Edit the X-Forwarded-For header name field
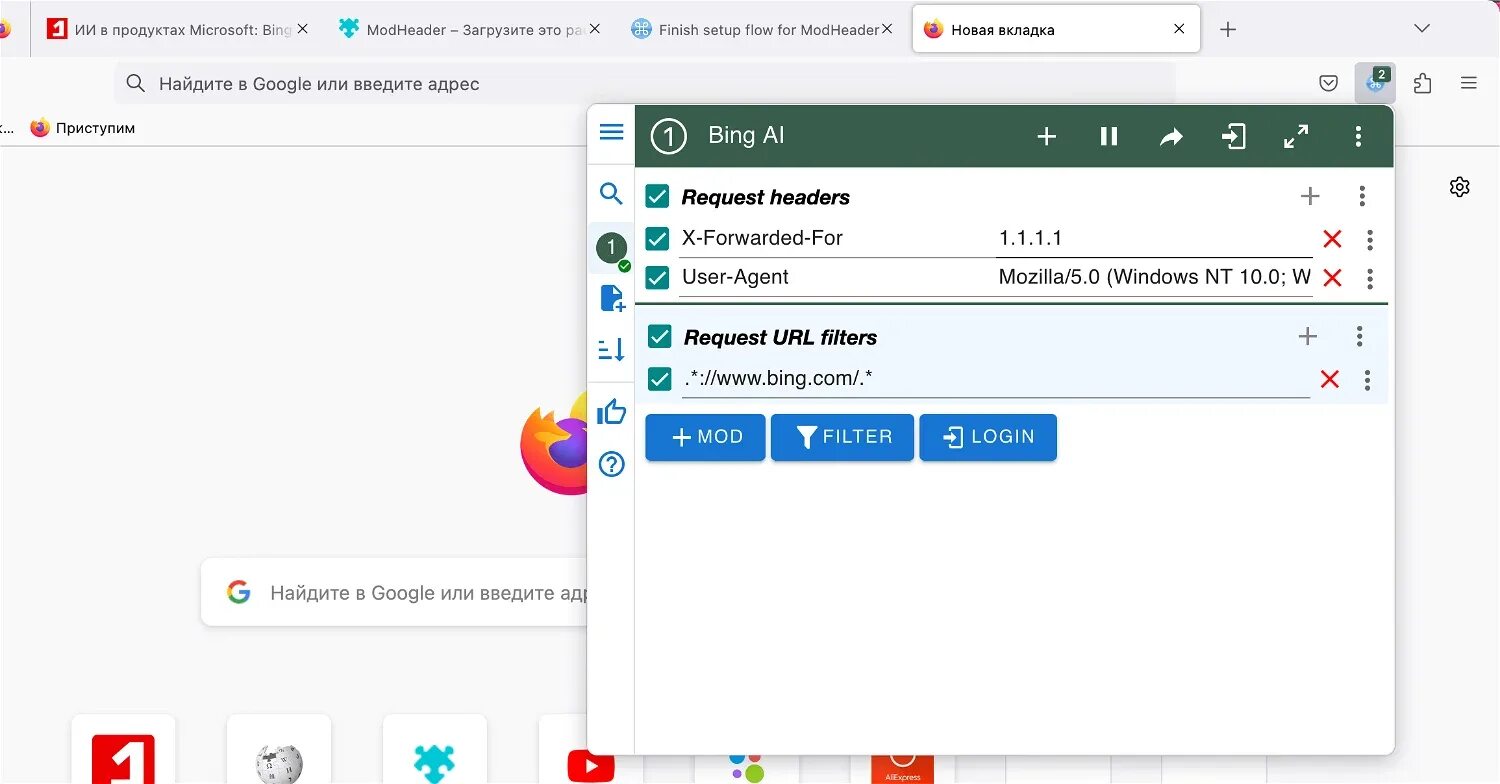The image size is (1500, 784). tap(836, 238)
